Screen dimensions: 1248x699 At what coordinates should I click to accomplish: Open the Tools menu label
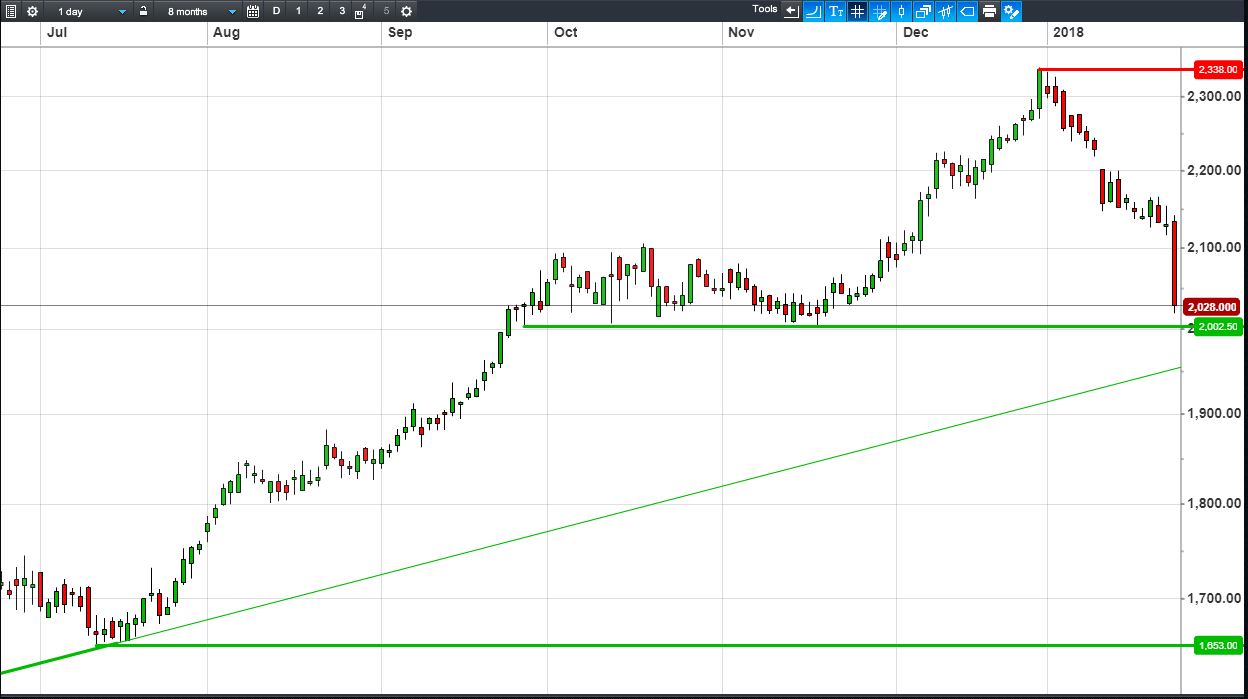(x=765, y=9)
